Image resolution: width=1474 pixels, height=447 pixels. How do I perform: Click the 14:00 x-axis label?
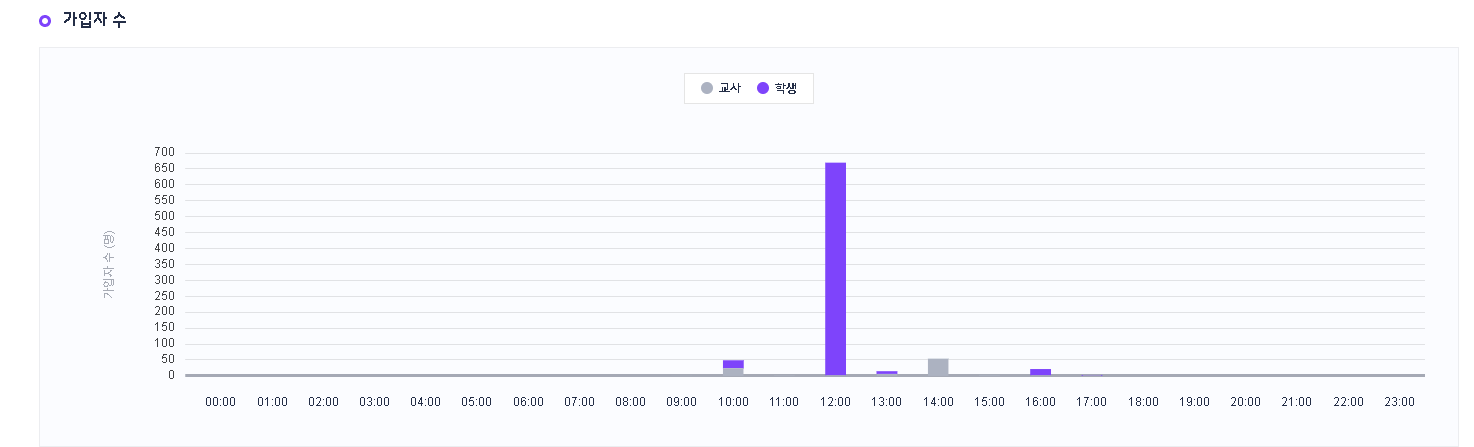(x=938, y=402)
